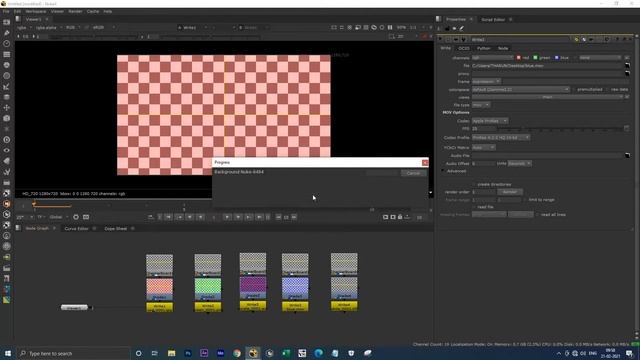Click the Nuke icon in Windows taskbar
The image size is (640, 360).
pos(253,353)
